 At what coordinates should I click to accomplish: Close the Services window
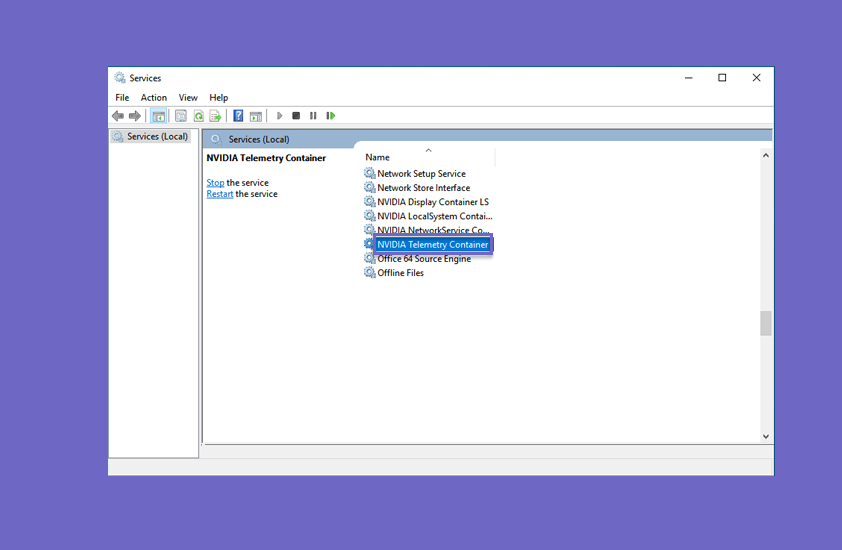pyautogui.click(x=756, y=78)
